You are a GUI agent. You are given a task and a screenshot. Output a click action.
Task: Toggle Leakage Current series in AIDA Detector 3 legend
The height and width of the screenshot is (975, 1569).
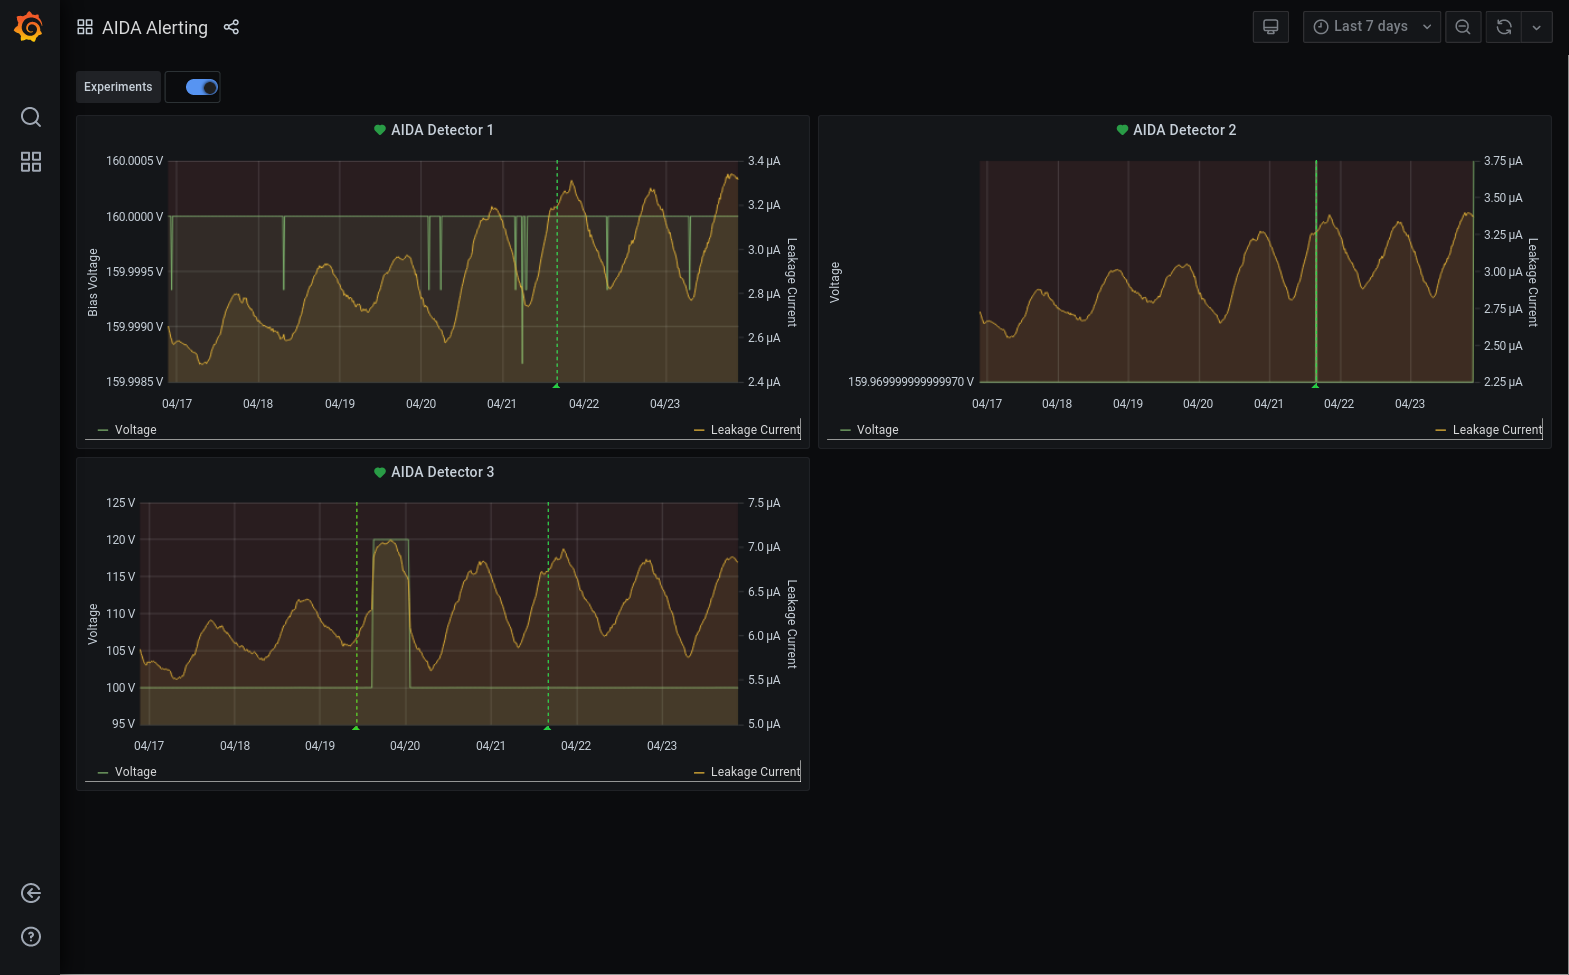point(755,772)
